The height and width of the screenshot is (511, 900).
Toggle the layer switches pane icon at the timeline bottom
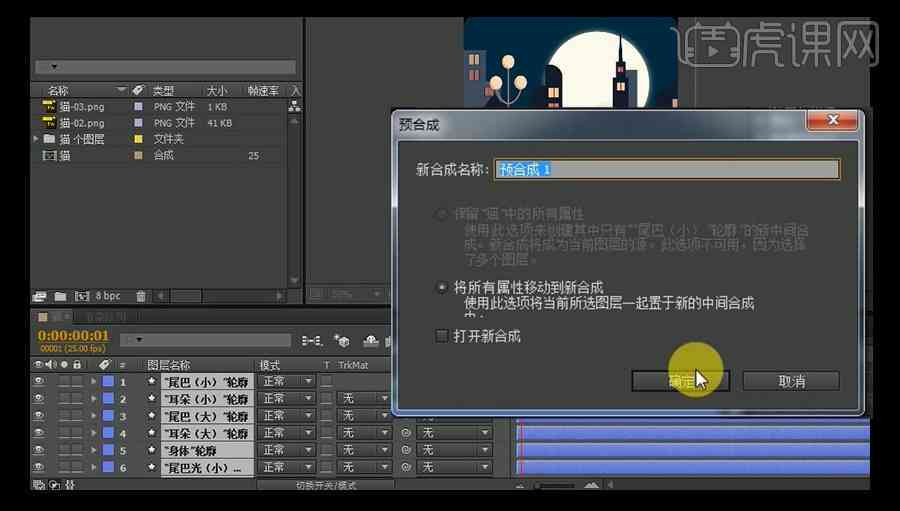point(38,485)
